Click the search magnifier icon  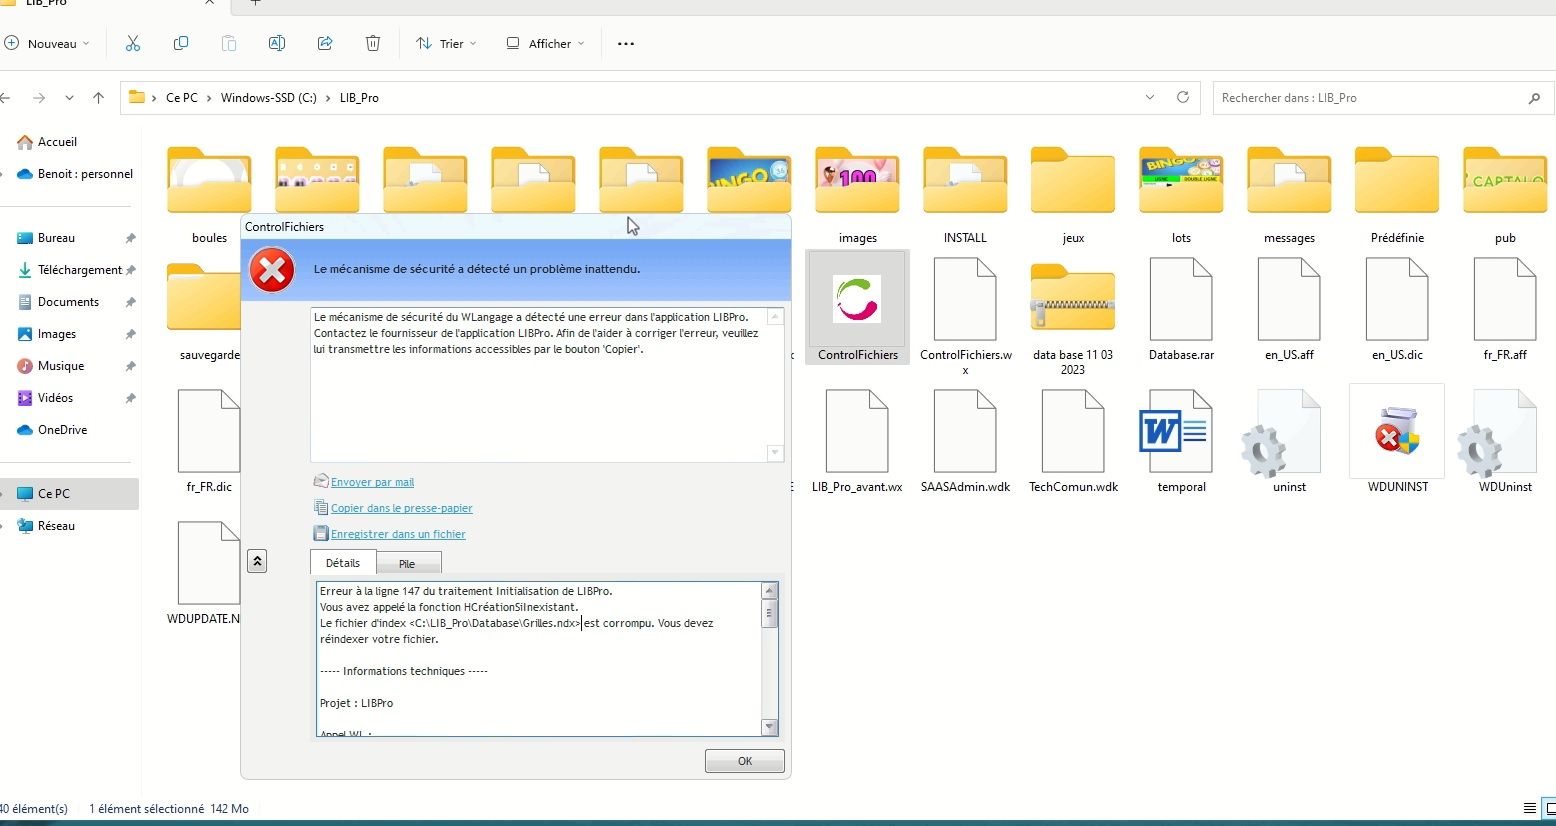(x=1534, y=98)
